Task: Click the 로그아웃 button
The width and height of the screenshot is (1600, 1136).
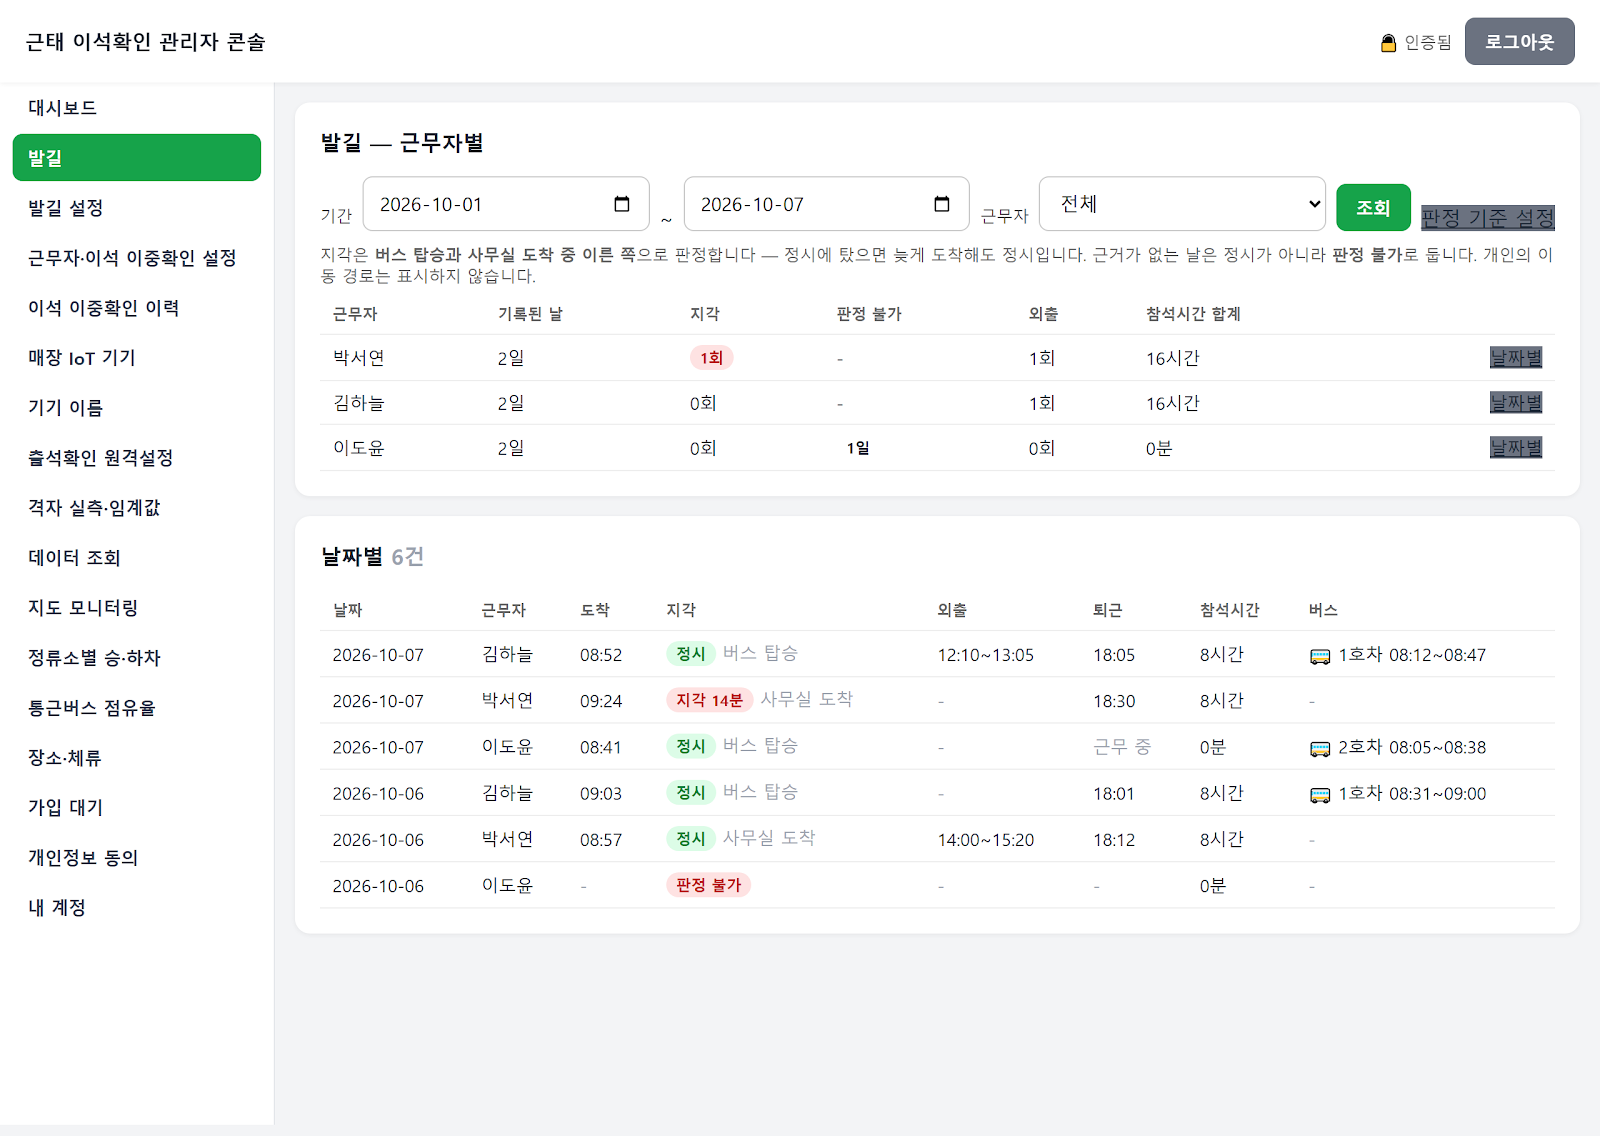Action: [x=1519, y=42]
